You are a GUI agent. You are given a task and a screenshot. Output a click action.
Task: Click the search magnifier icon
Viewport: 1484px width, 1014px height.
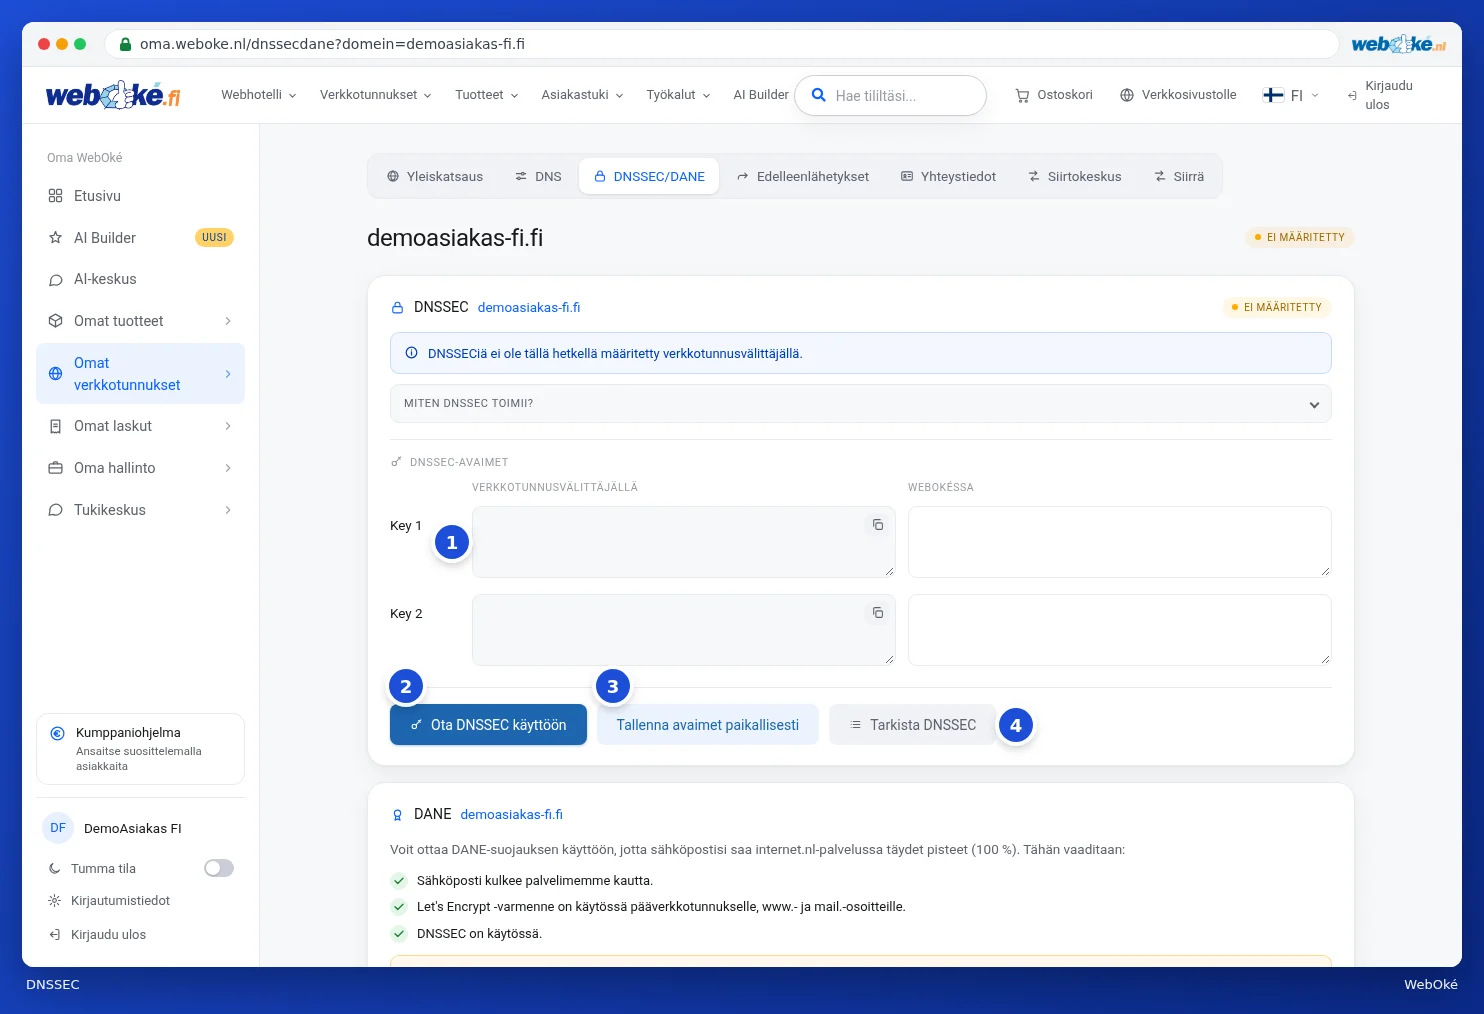click(818, 95)
